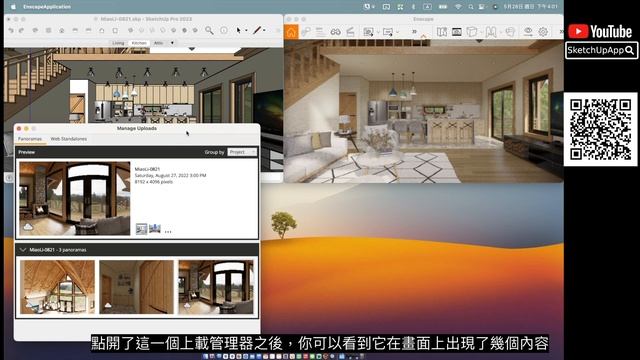
Task: Choose the SketchUp Select arrow tool
Action: click(239, 30)
